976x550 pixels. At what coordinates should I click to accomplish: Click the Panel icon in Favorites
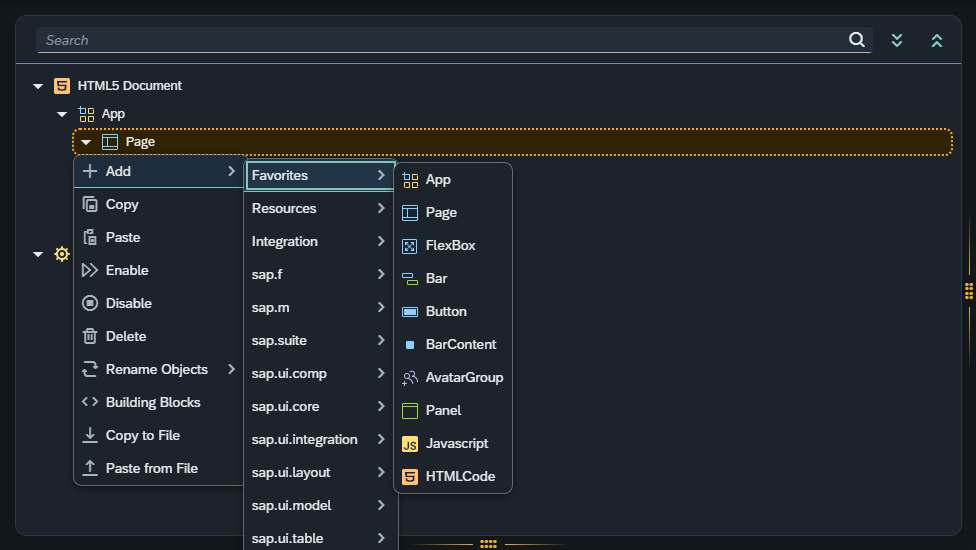point(410,411)
